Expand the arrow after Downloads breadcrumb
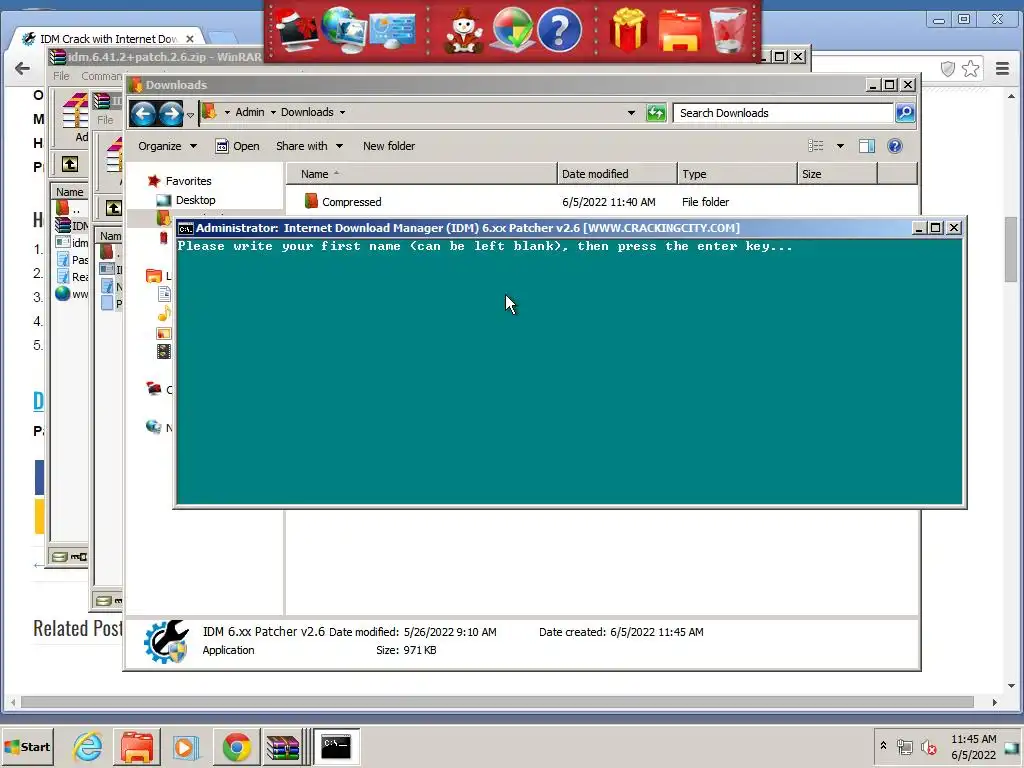This screenshot has height=768, width=1024. click(342, 112)
